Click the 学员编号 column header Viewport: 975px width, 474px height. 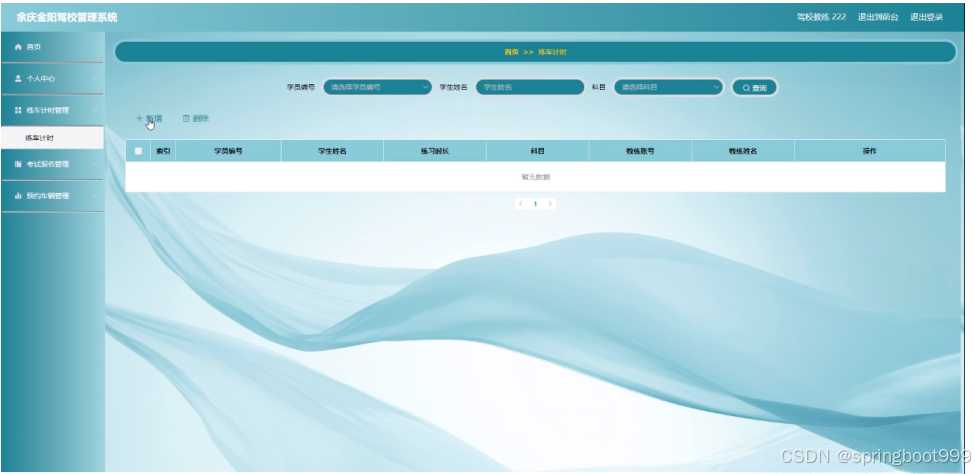[x=228, y=151]
